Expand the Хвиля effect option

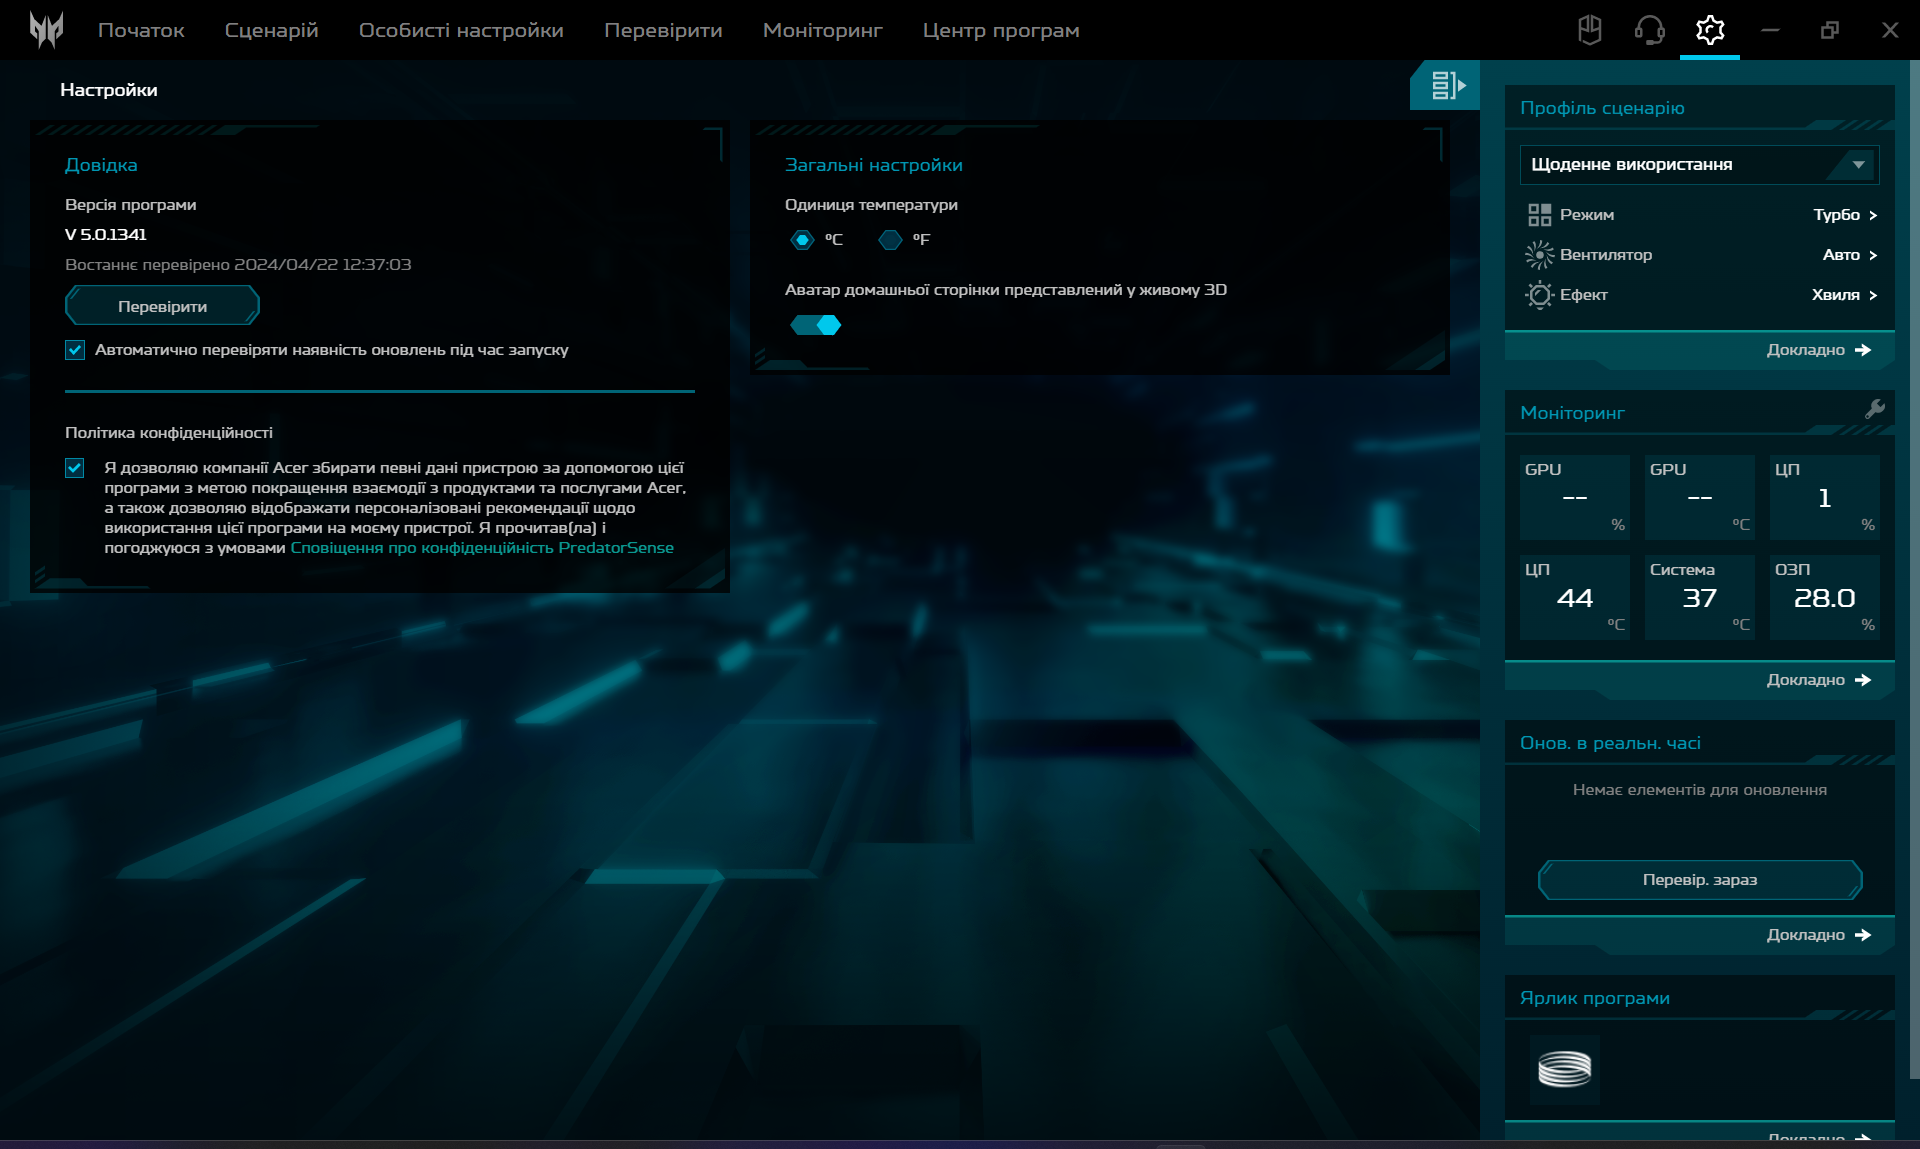click(1844, 295)
